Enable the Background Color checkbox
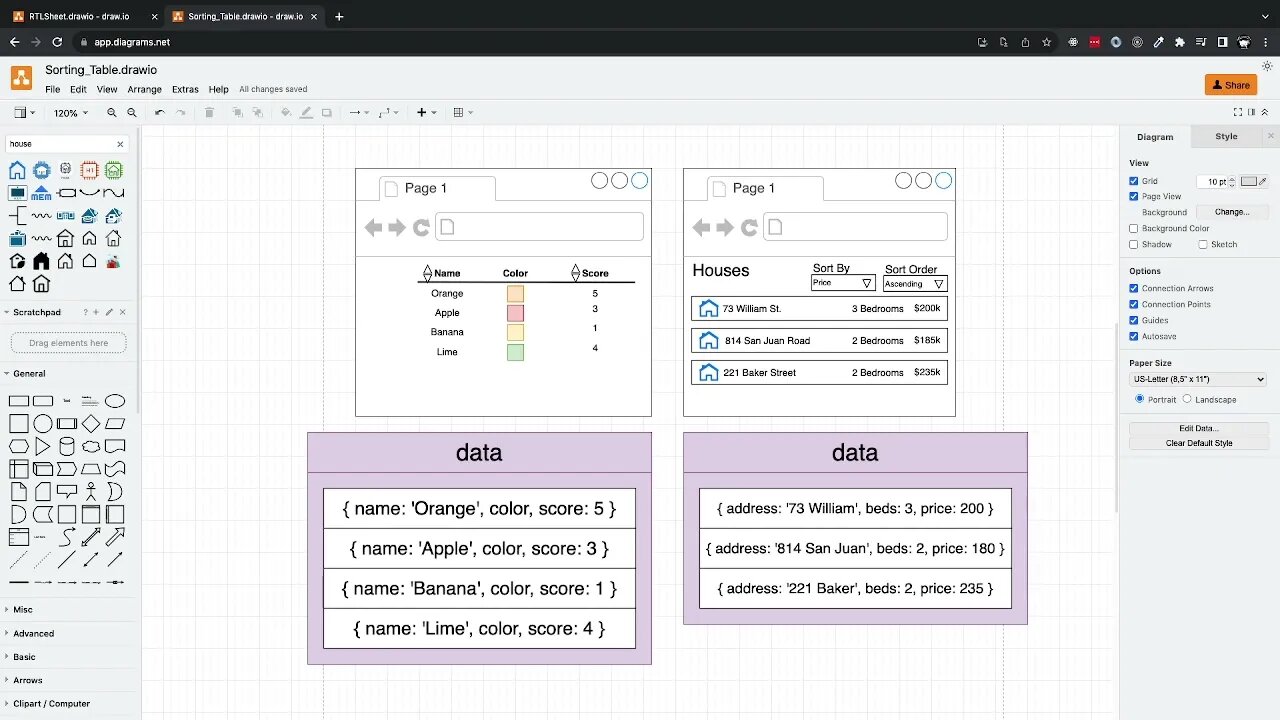 1134,228
